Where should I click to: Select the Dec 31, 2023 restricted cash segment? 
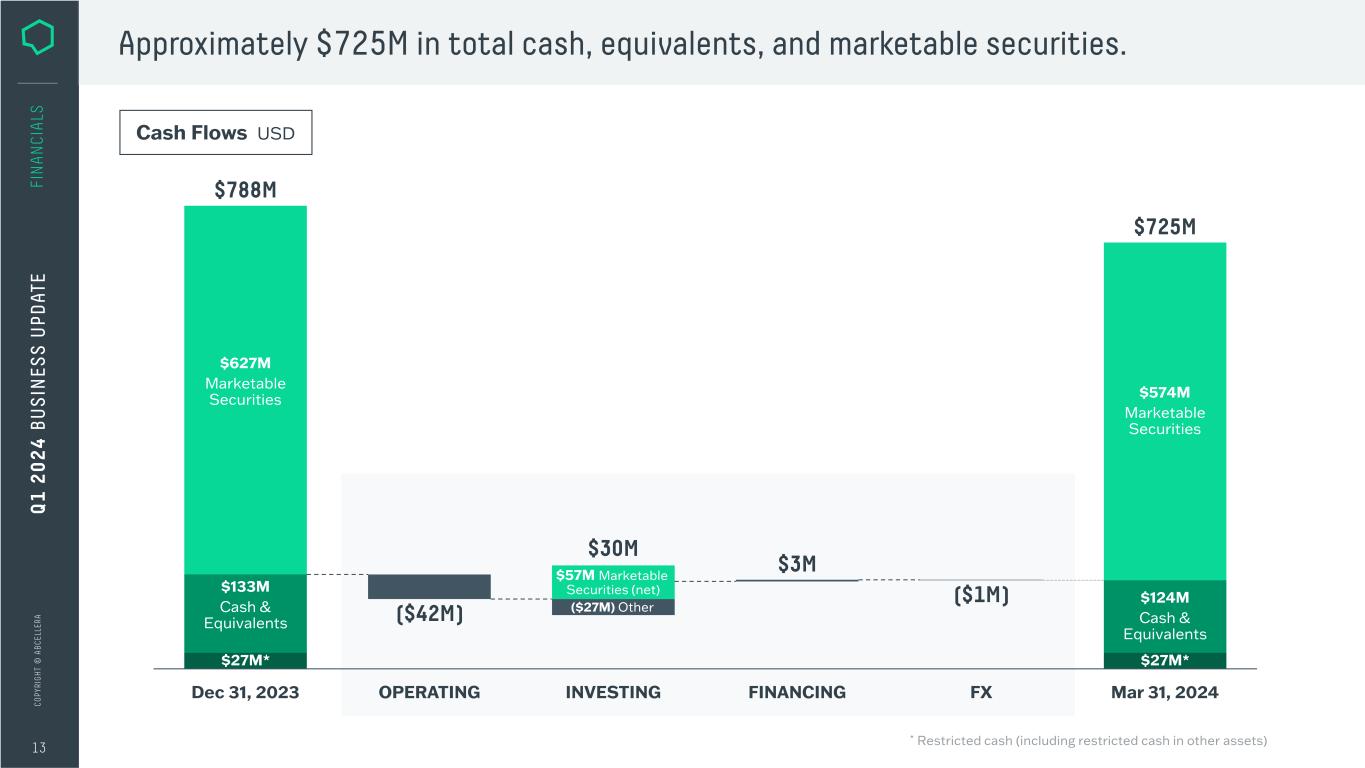click(245, 660)
